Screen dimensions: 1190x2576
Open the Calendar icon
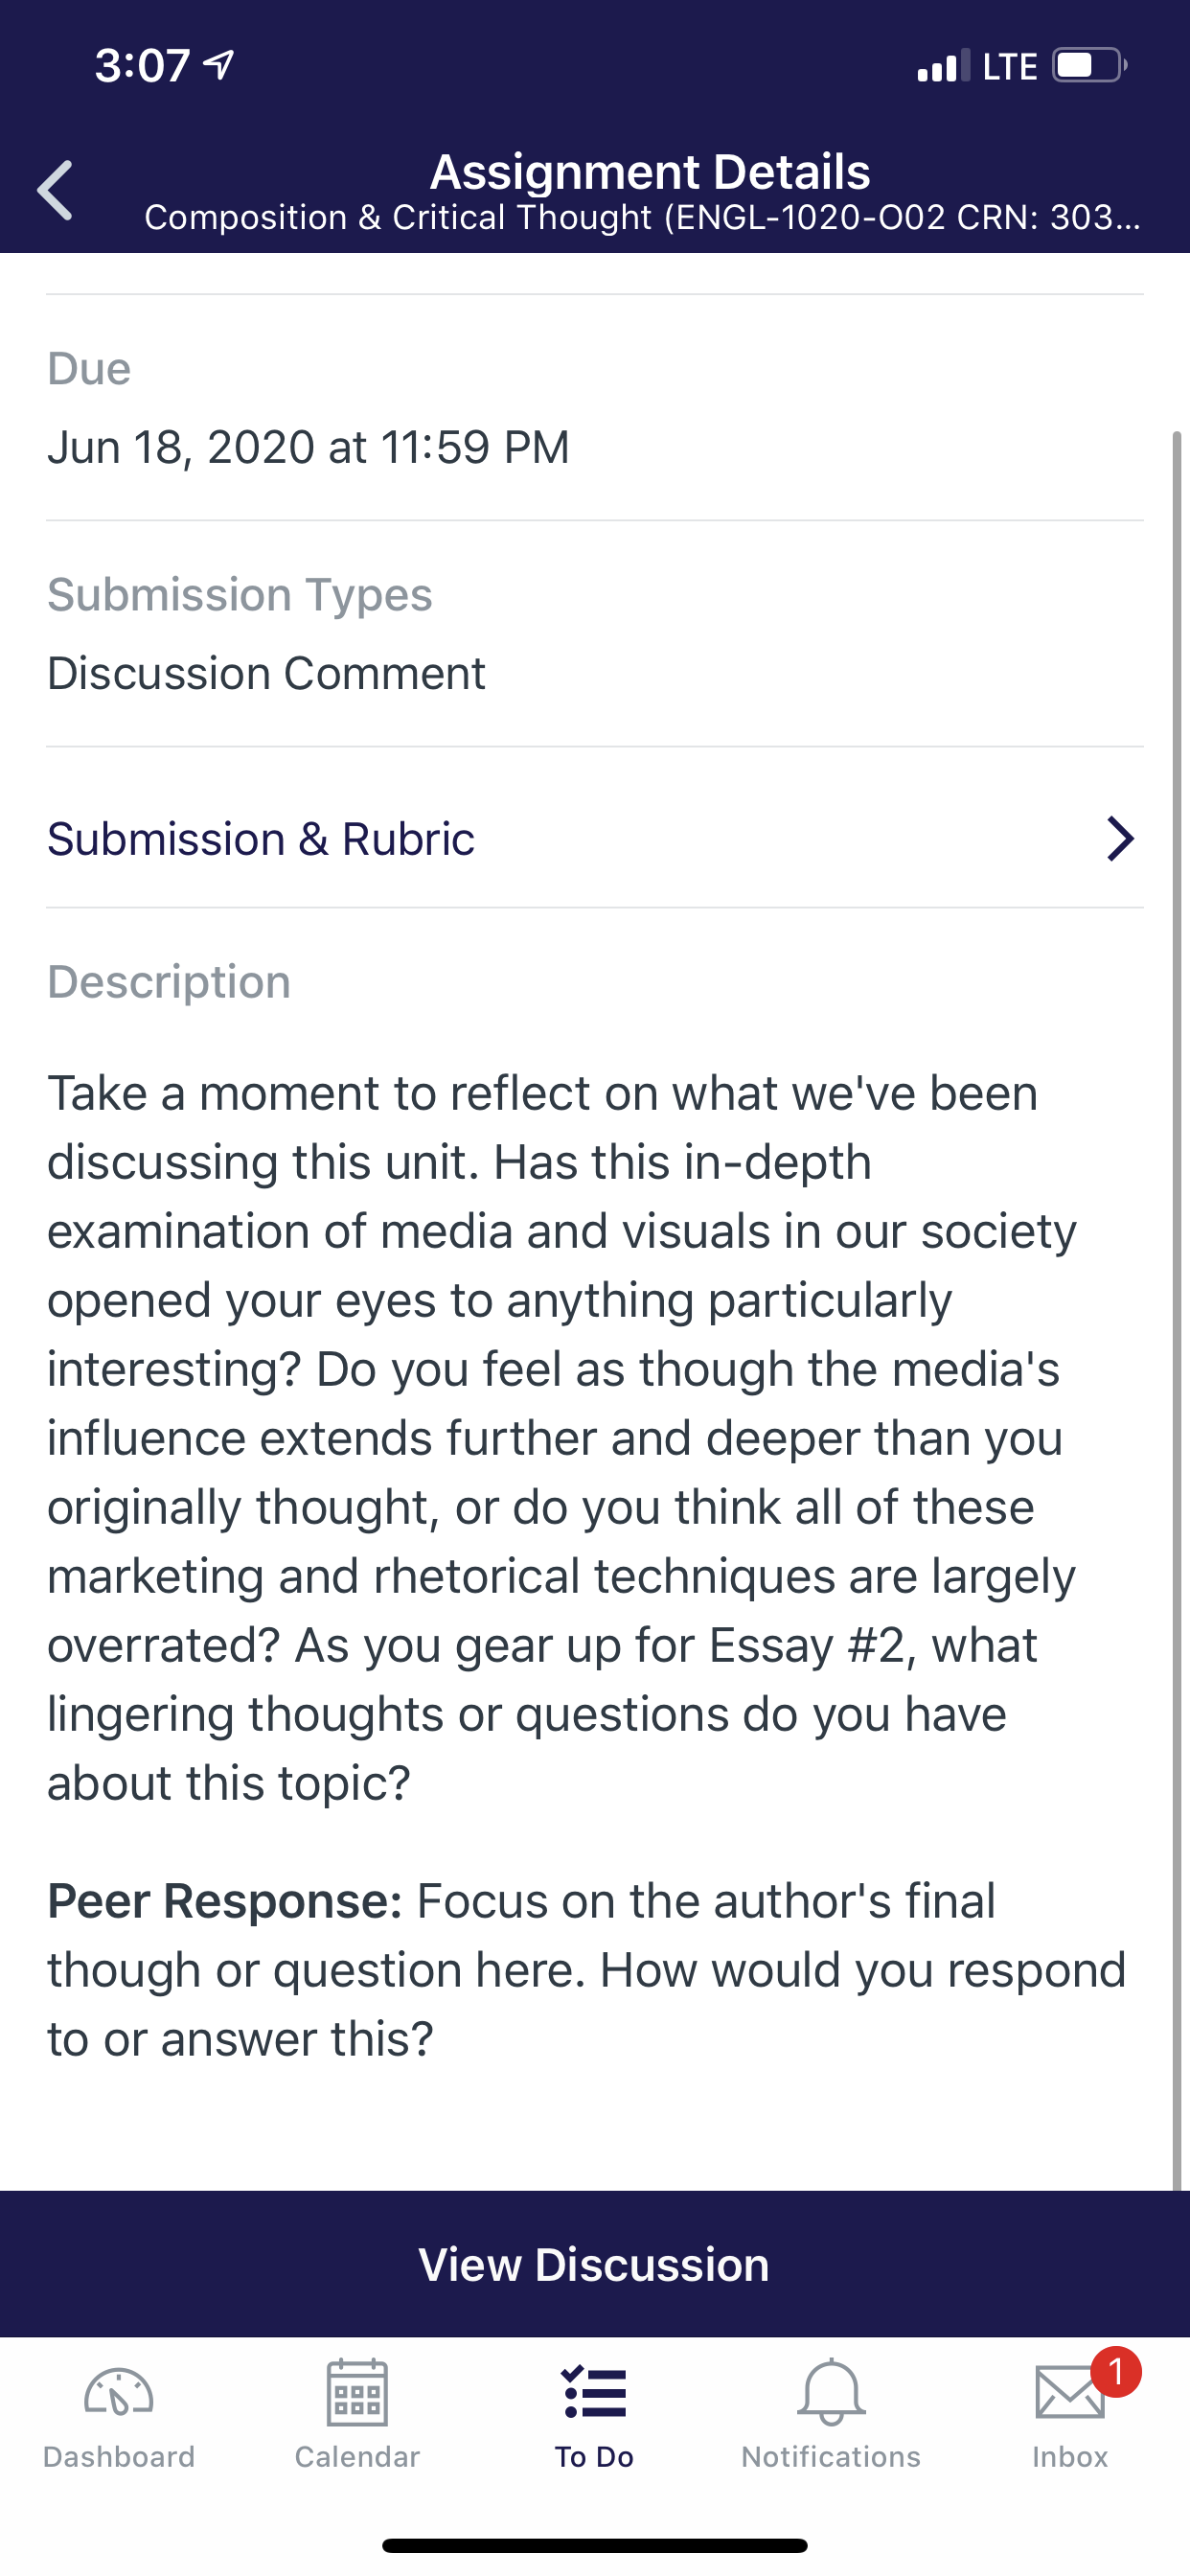[357, 2392]
